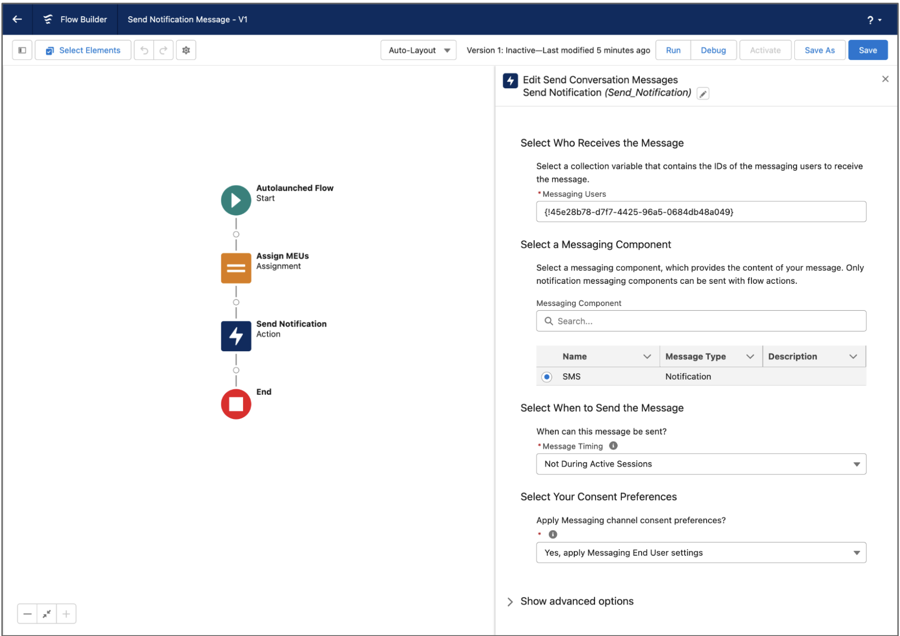This screenshot has height=636, width=900.
Task: Click the consent preferences info icon
Action: tap(553, 534)
